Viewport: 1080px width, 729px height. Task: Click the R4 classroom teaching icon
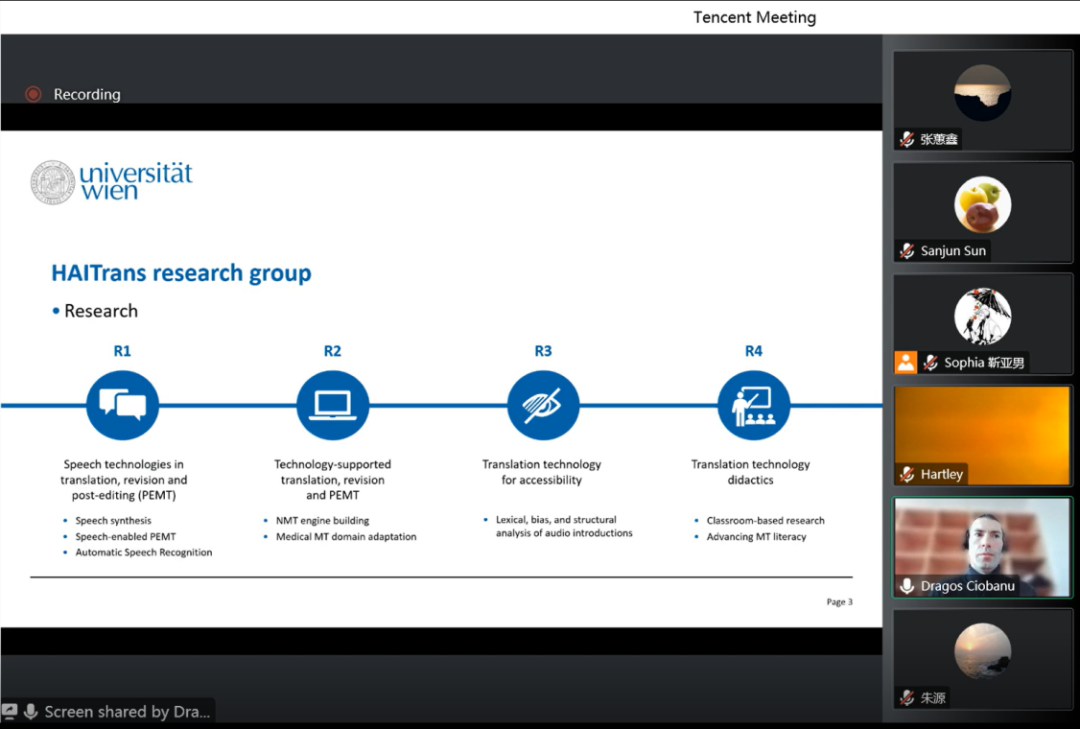pyautogui.click(x=754, y=405)
